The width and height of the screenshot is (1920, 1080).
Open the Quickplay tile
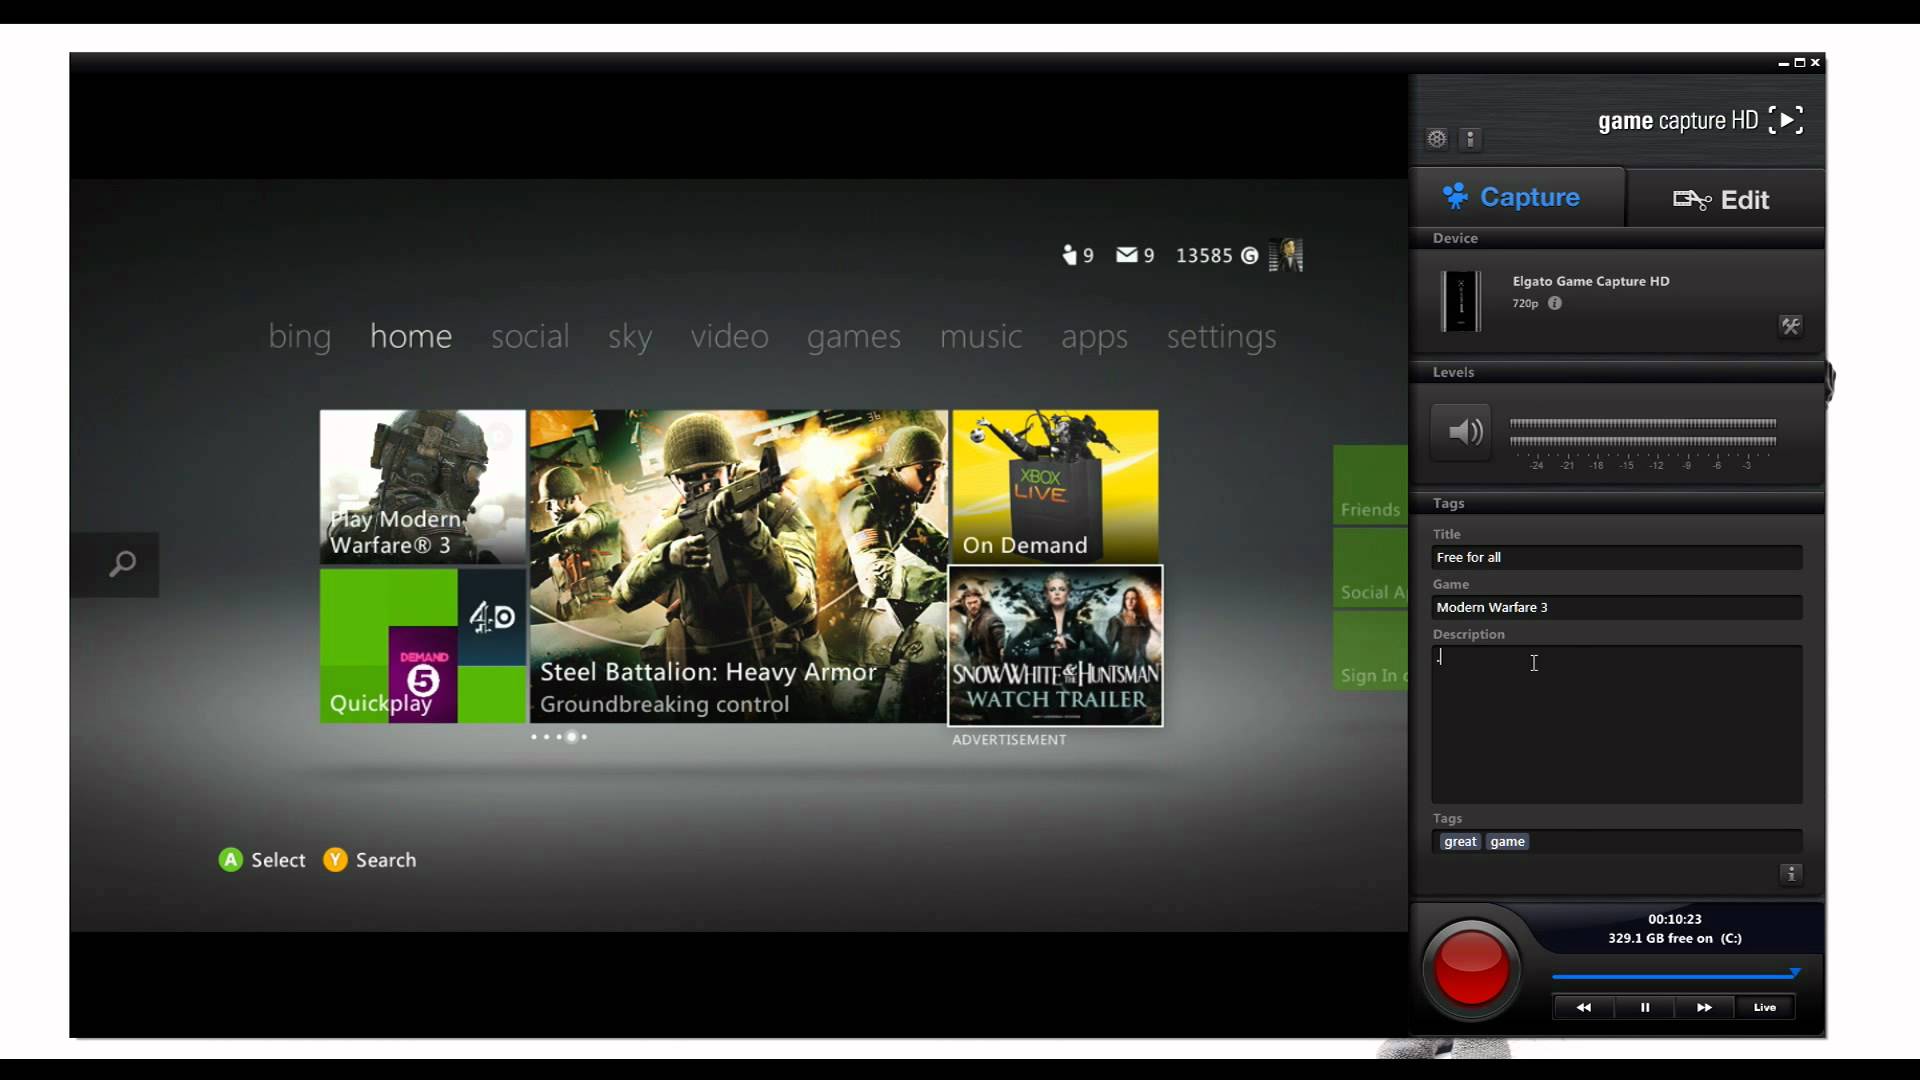422,646
